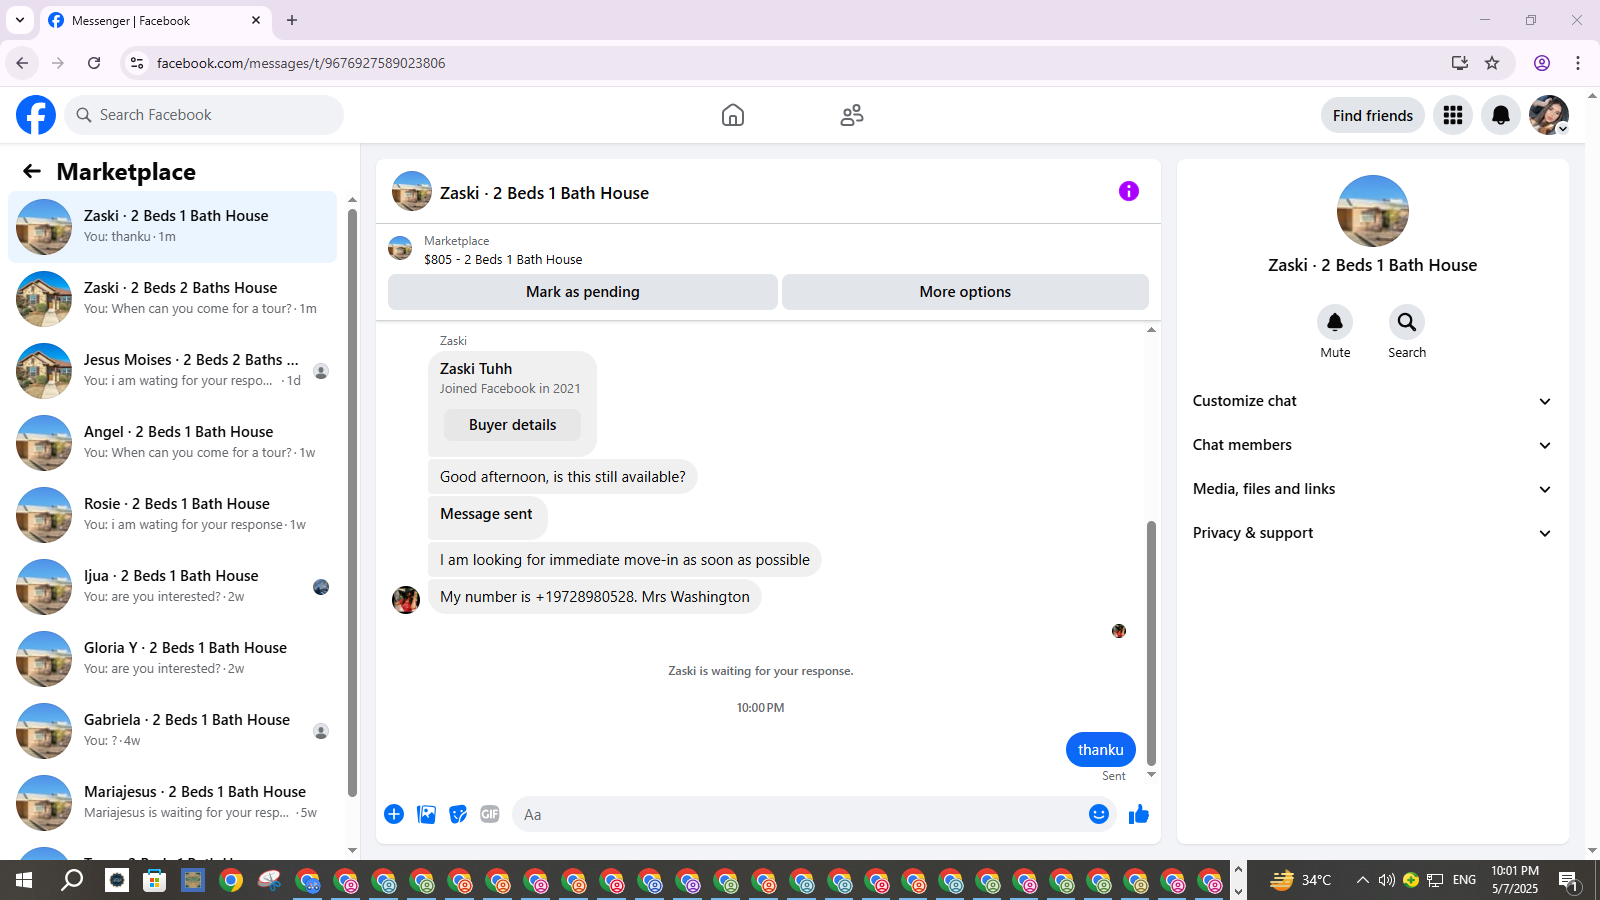The width and height of the screenshot is (1600, 900).
Task: Open the Friends icon in top navigation
Action: [852, 115]
